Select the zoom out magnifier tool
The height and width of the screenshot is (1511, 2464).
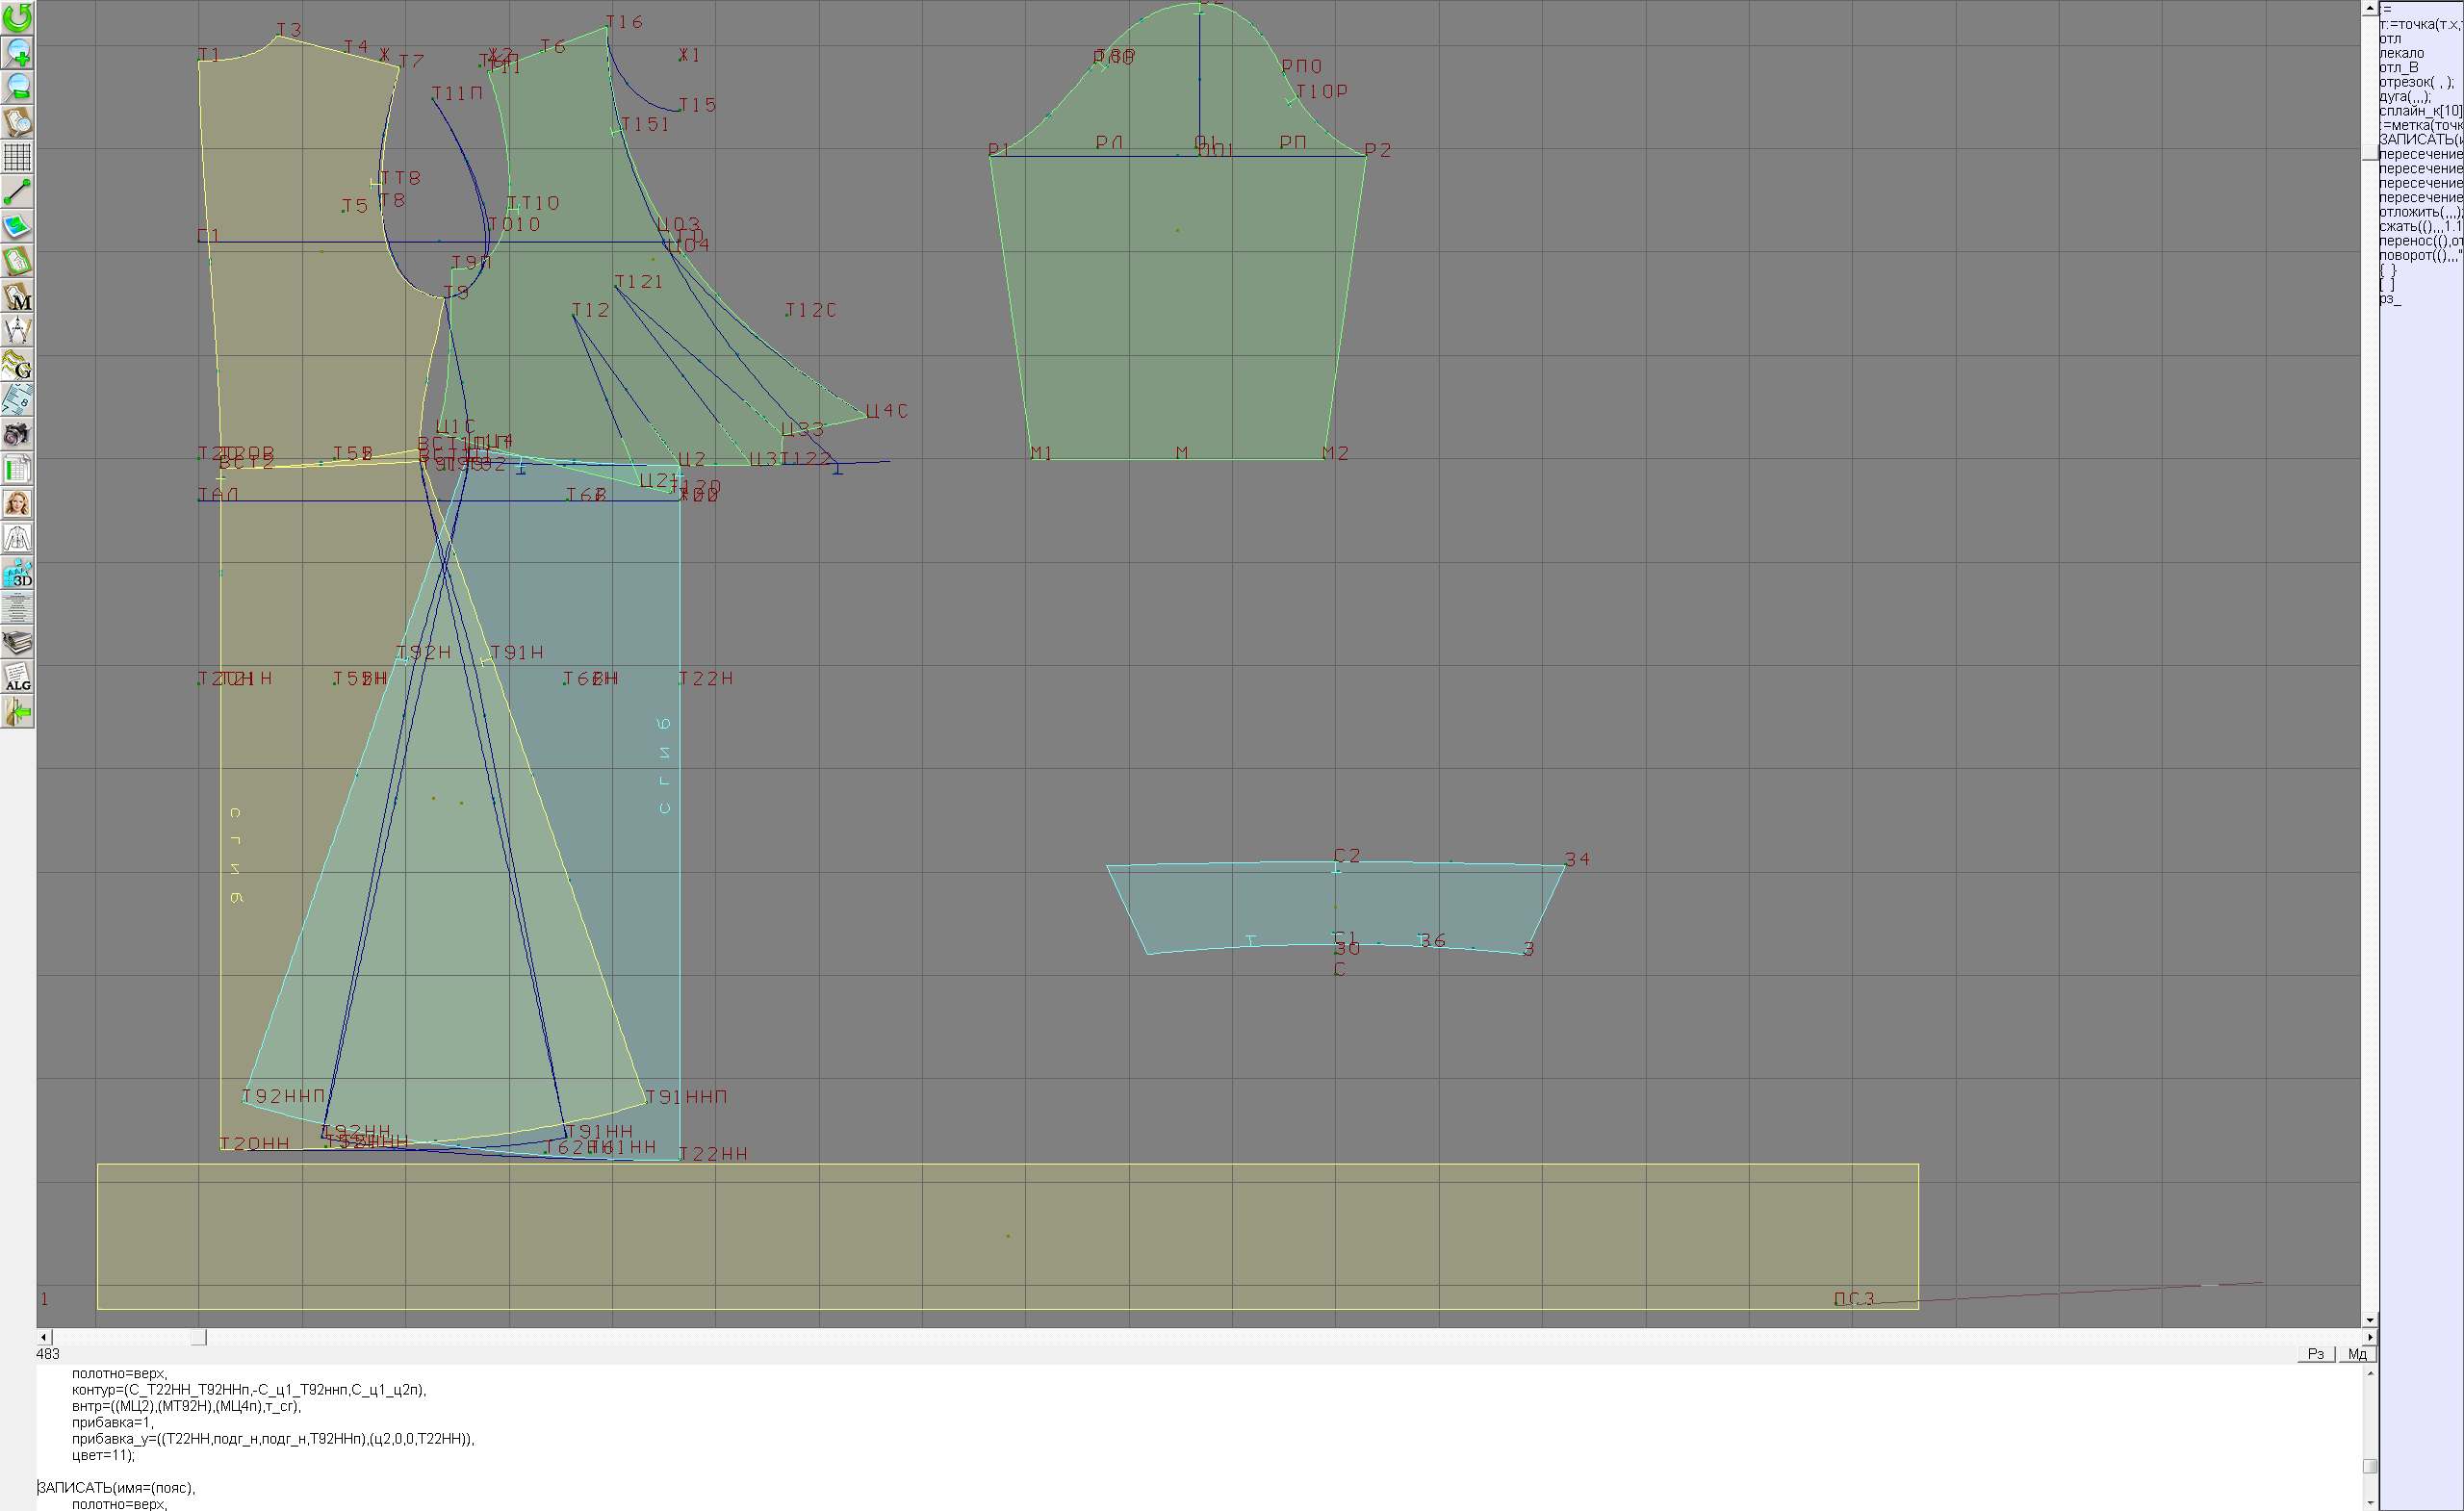point(17,87)
